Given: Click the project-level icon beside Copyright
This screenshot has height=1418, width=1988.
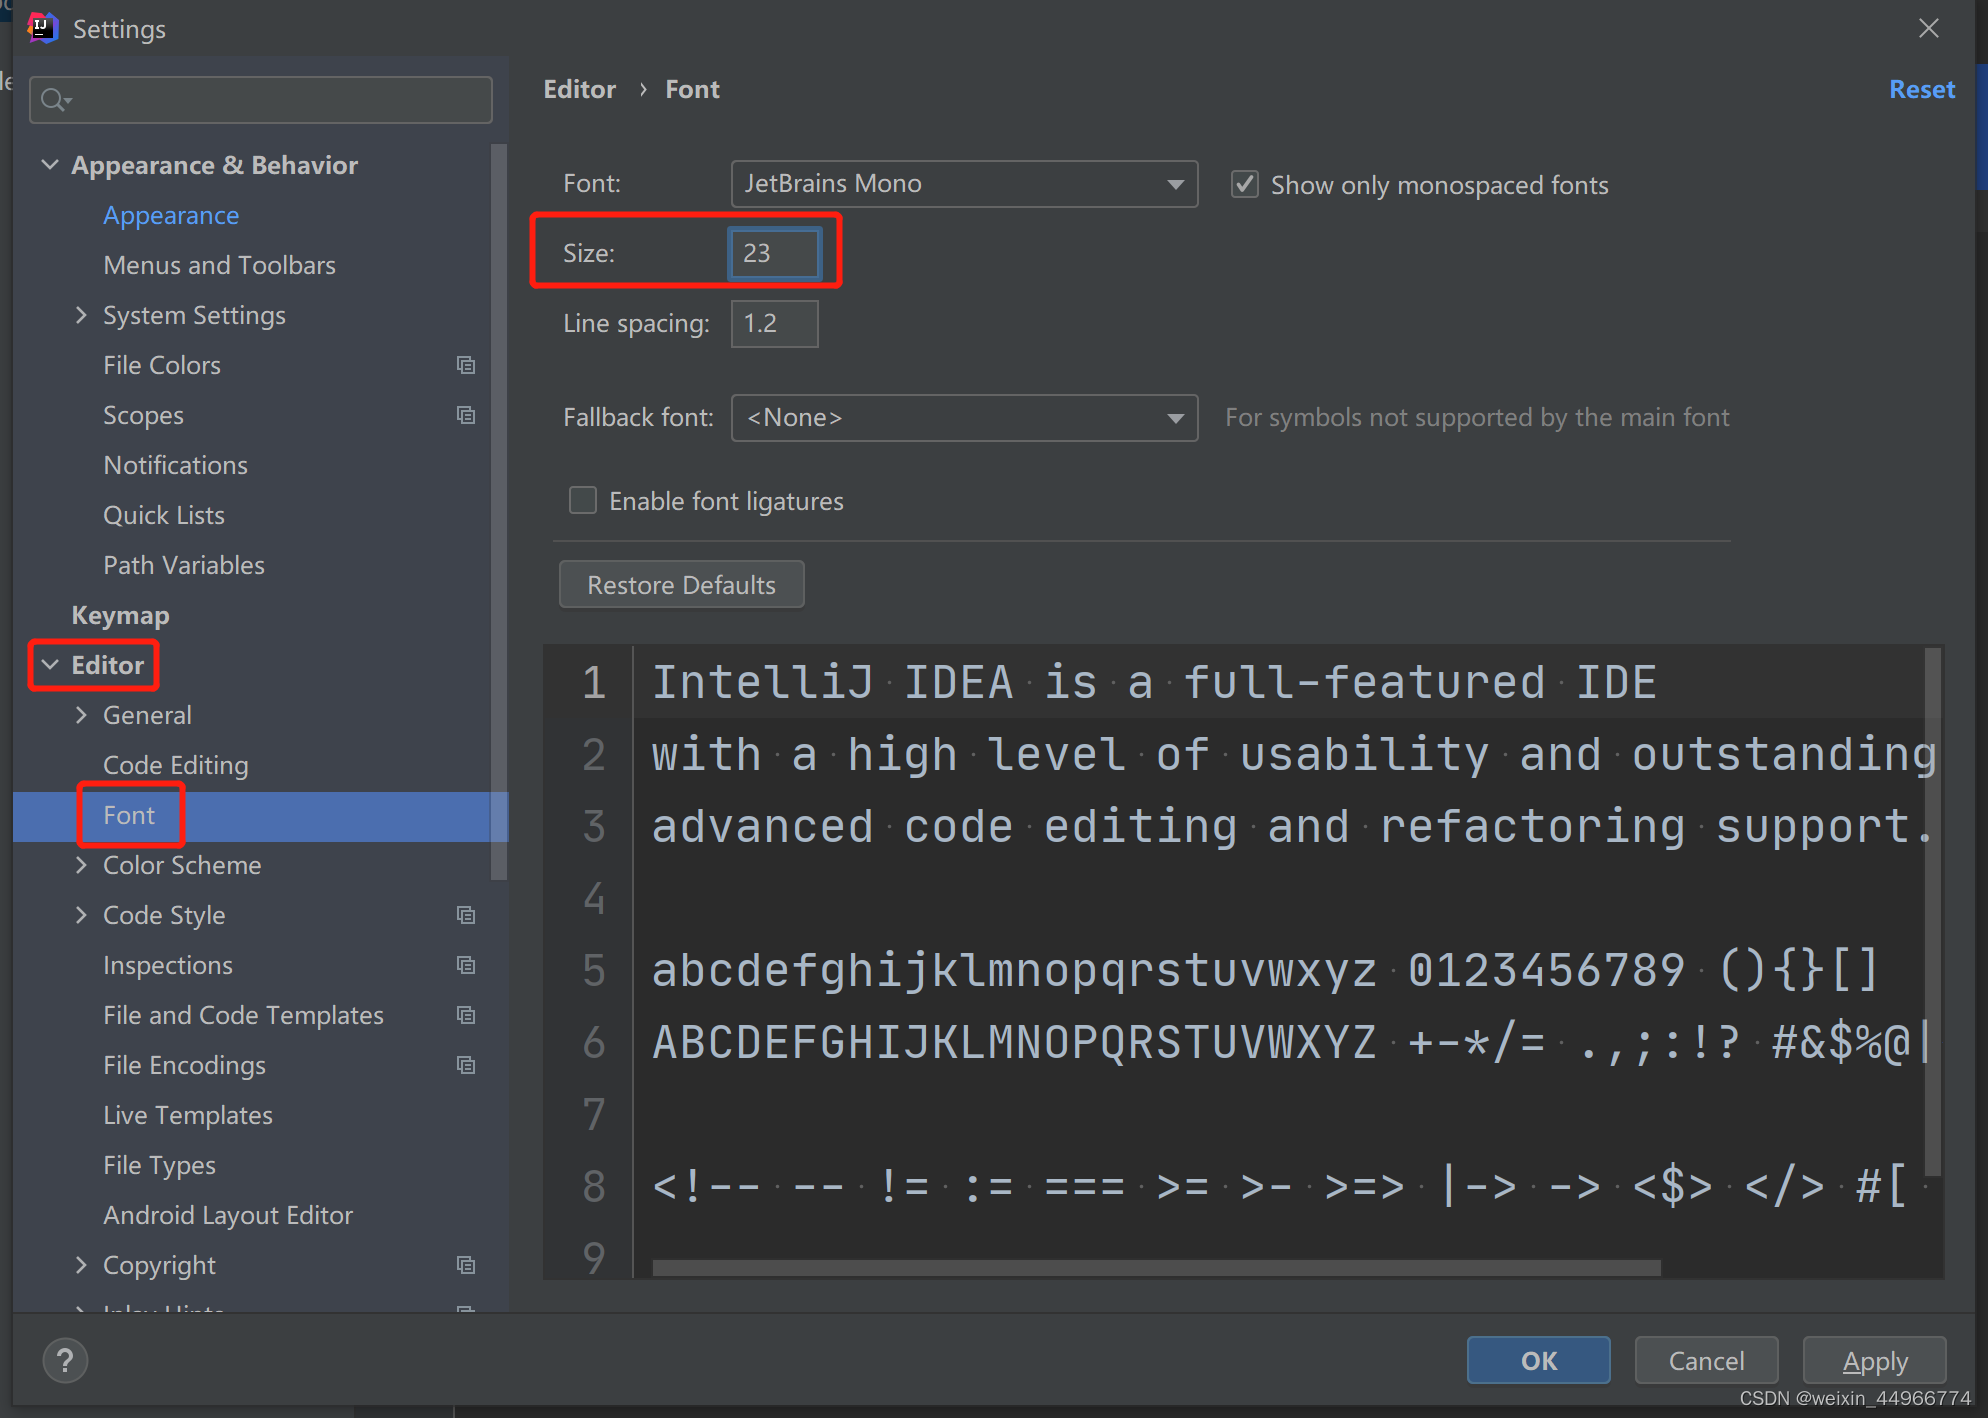Looking at the screenshot, I should click(x=466, y=1265).
